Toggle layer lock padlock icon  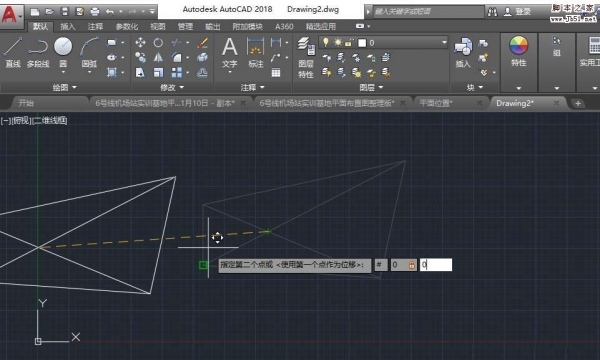[348, 42]
